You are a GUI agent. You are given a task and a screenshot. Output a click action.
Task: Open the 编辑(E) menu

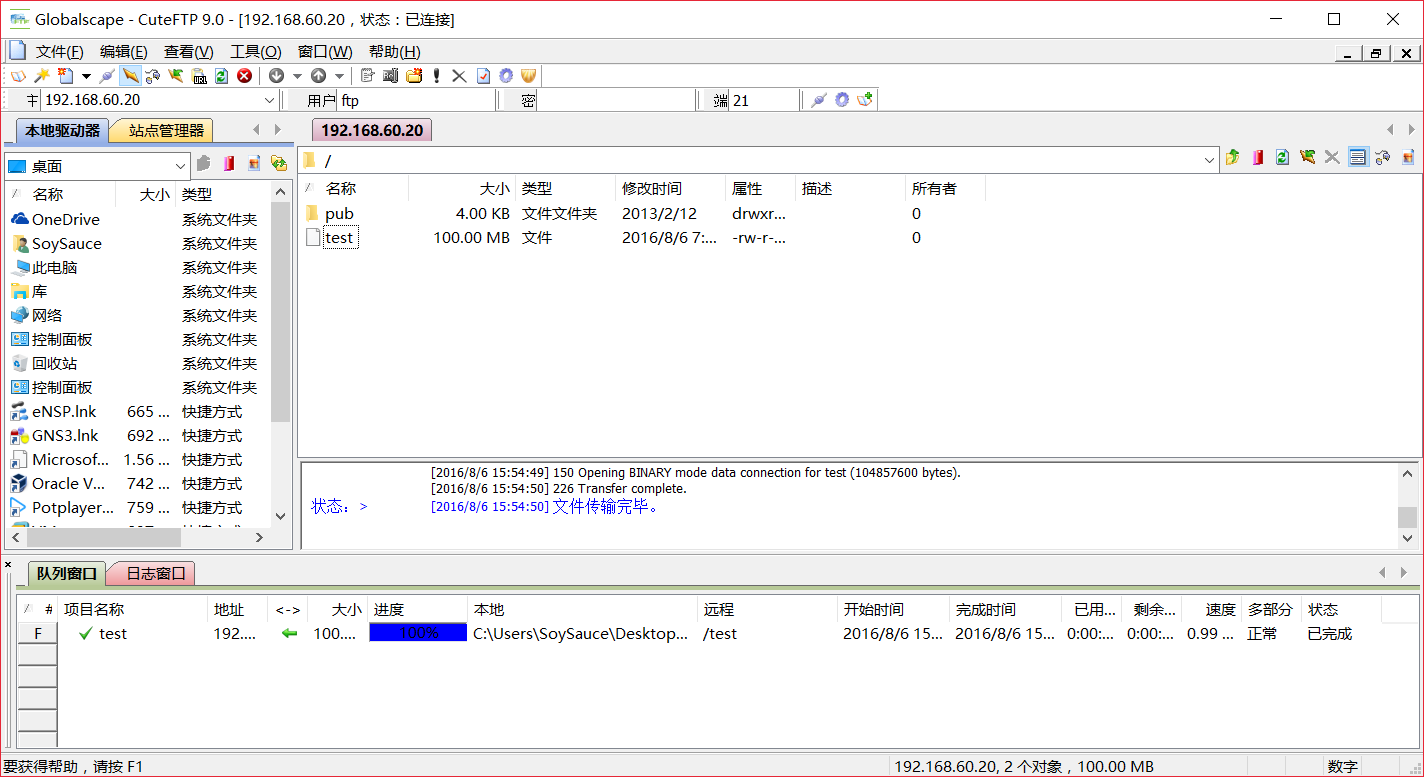coord(124,52)
